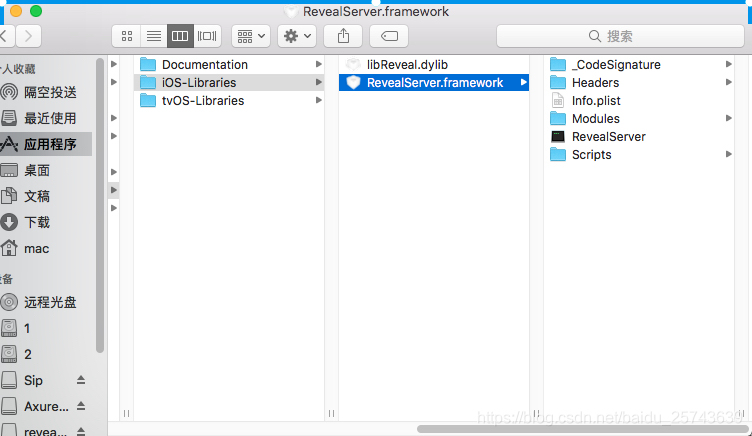Expand tvOS-Libraries folder arrow
Viewport: 752px width, 436px height.
click(x=318, y=101)
